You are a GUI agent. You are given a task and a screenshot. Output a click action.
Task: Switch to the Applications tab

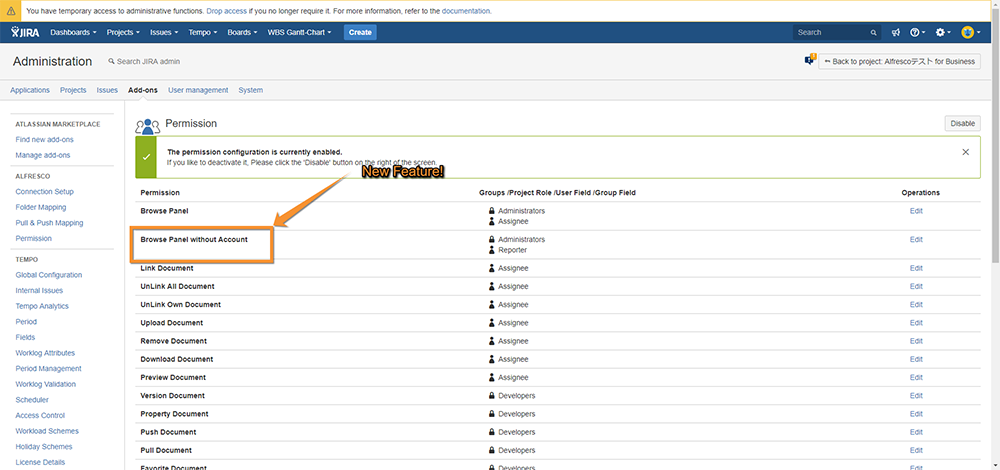(30, 90)
